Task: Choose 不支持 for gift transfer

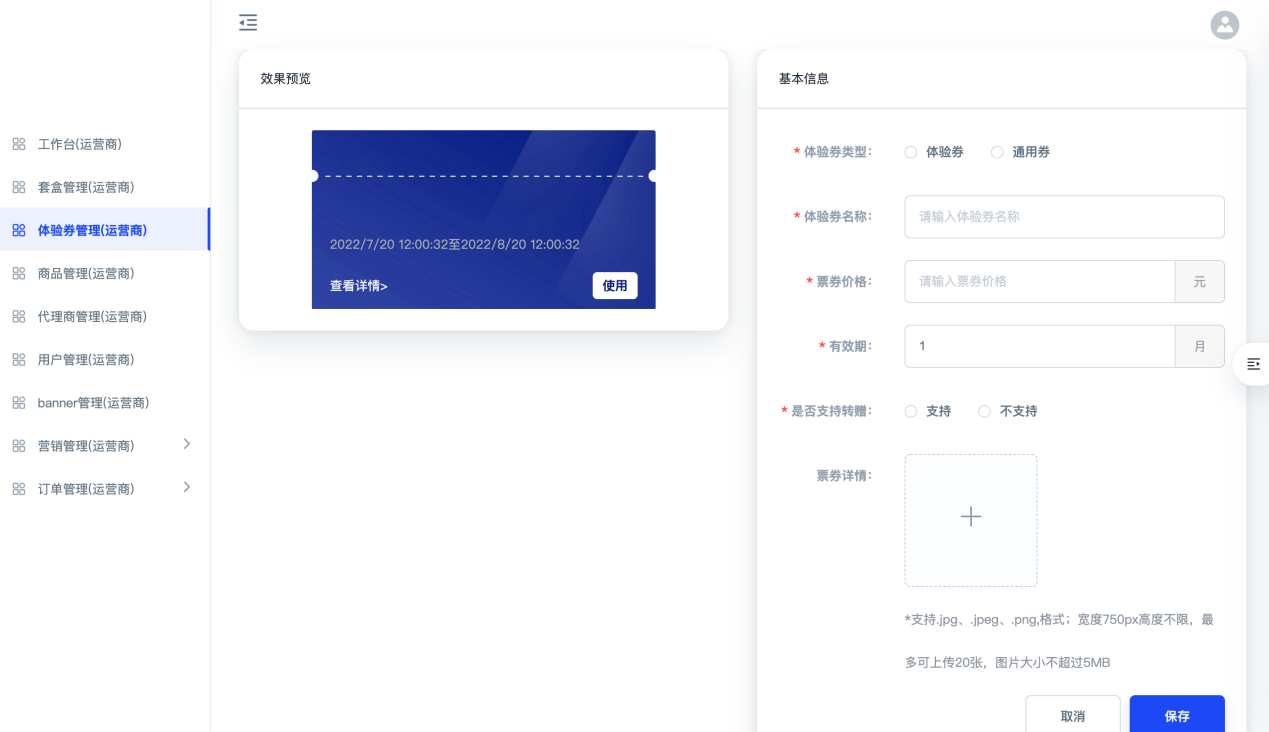Action: point(985,411)
